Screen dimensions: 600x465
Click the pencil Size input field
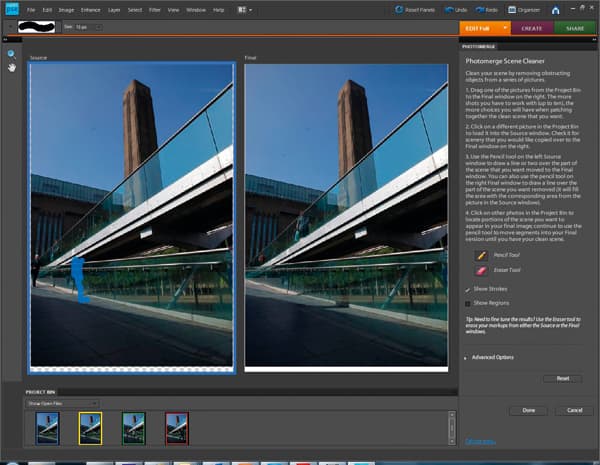click(x=84, y=27)
